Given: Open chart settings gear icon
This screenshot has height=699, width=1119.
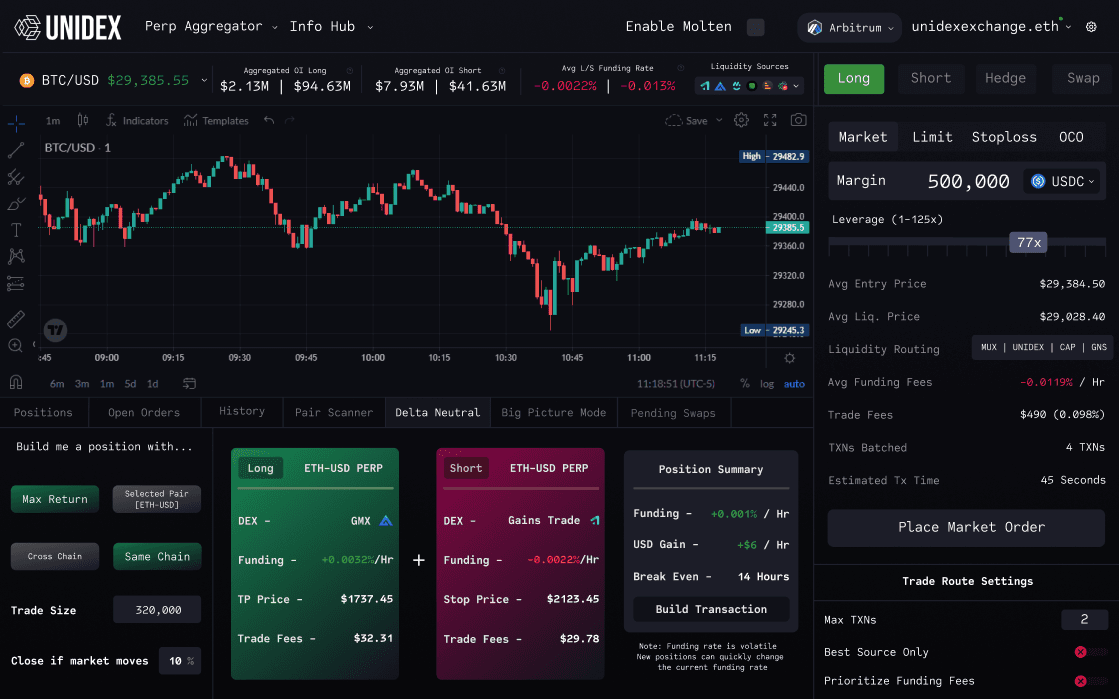Looking at the screenshot, I should (741, 120).
